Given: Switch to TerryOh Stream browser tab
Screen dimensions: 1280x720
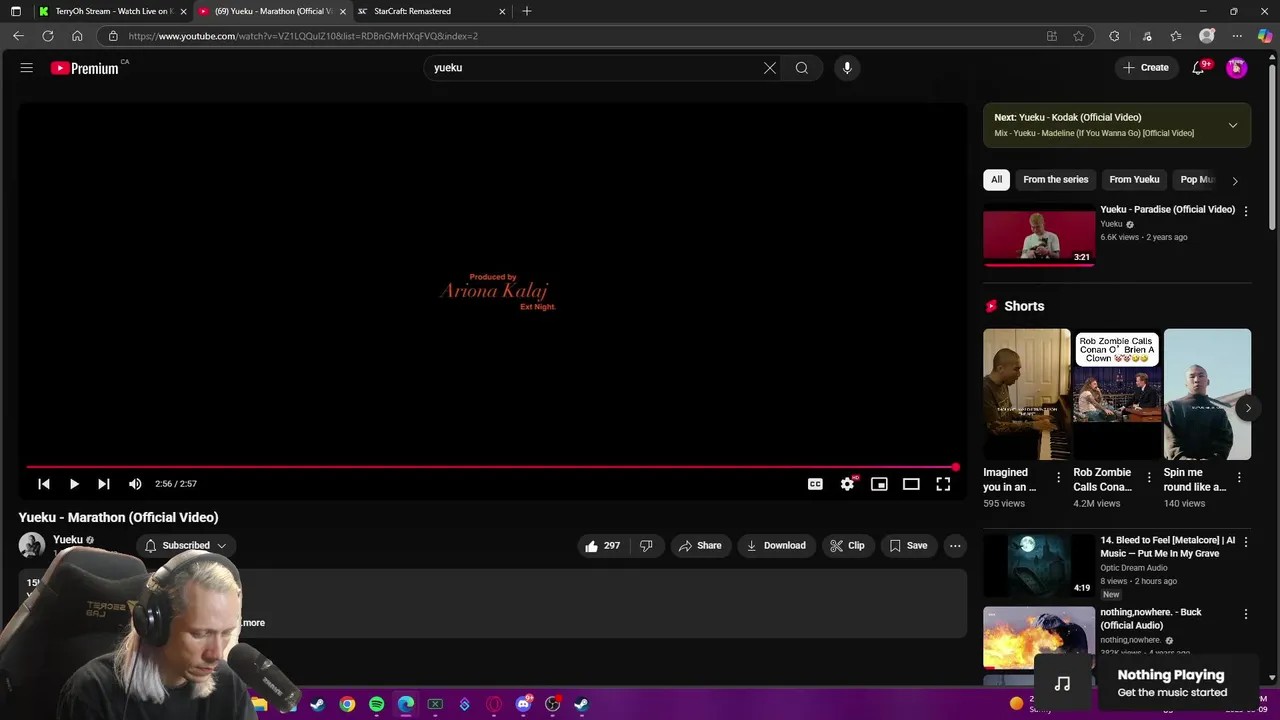Looking at the screenshot, I should coord(111,11).
